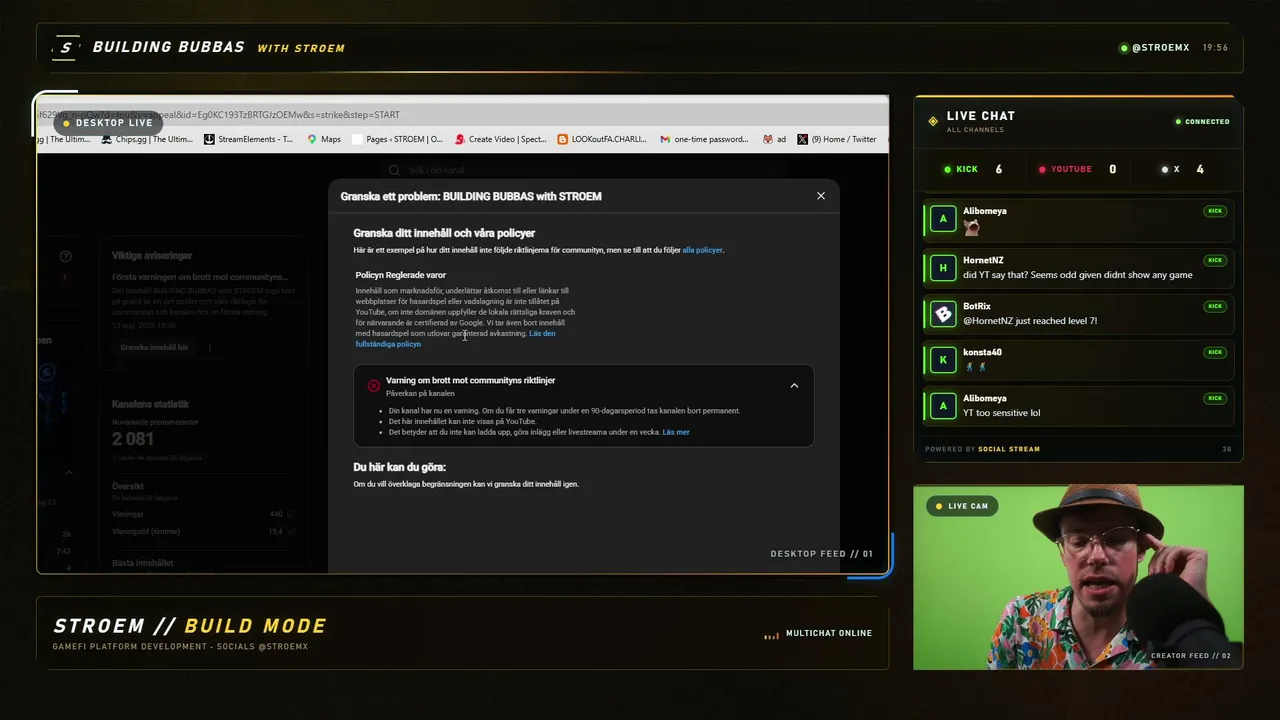The width and height of the screenshot is (1280, 720).
Task: Click the subscriber count 2 081
Action: pos(133,439)
